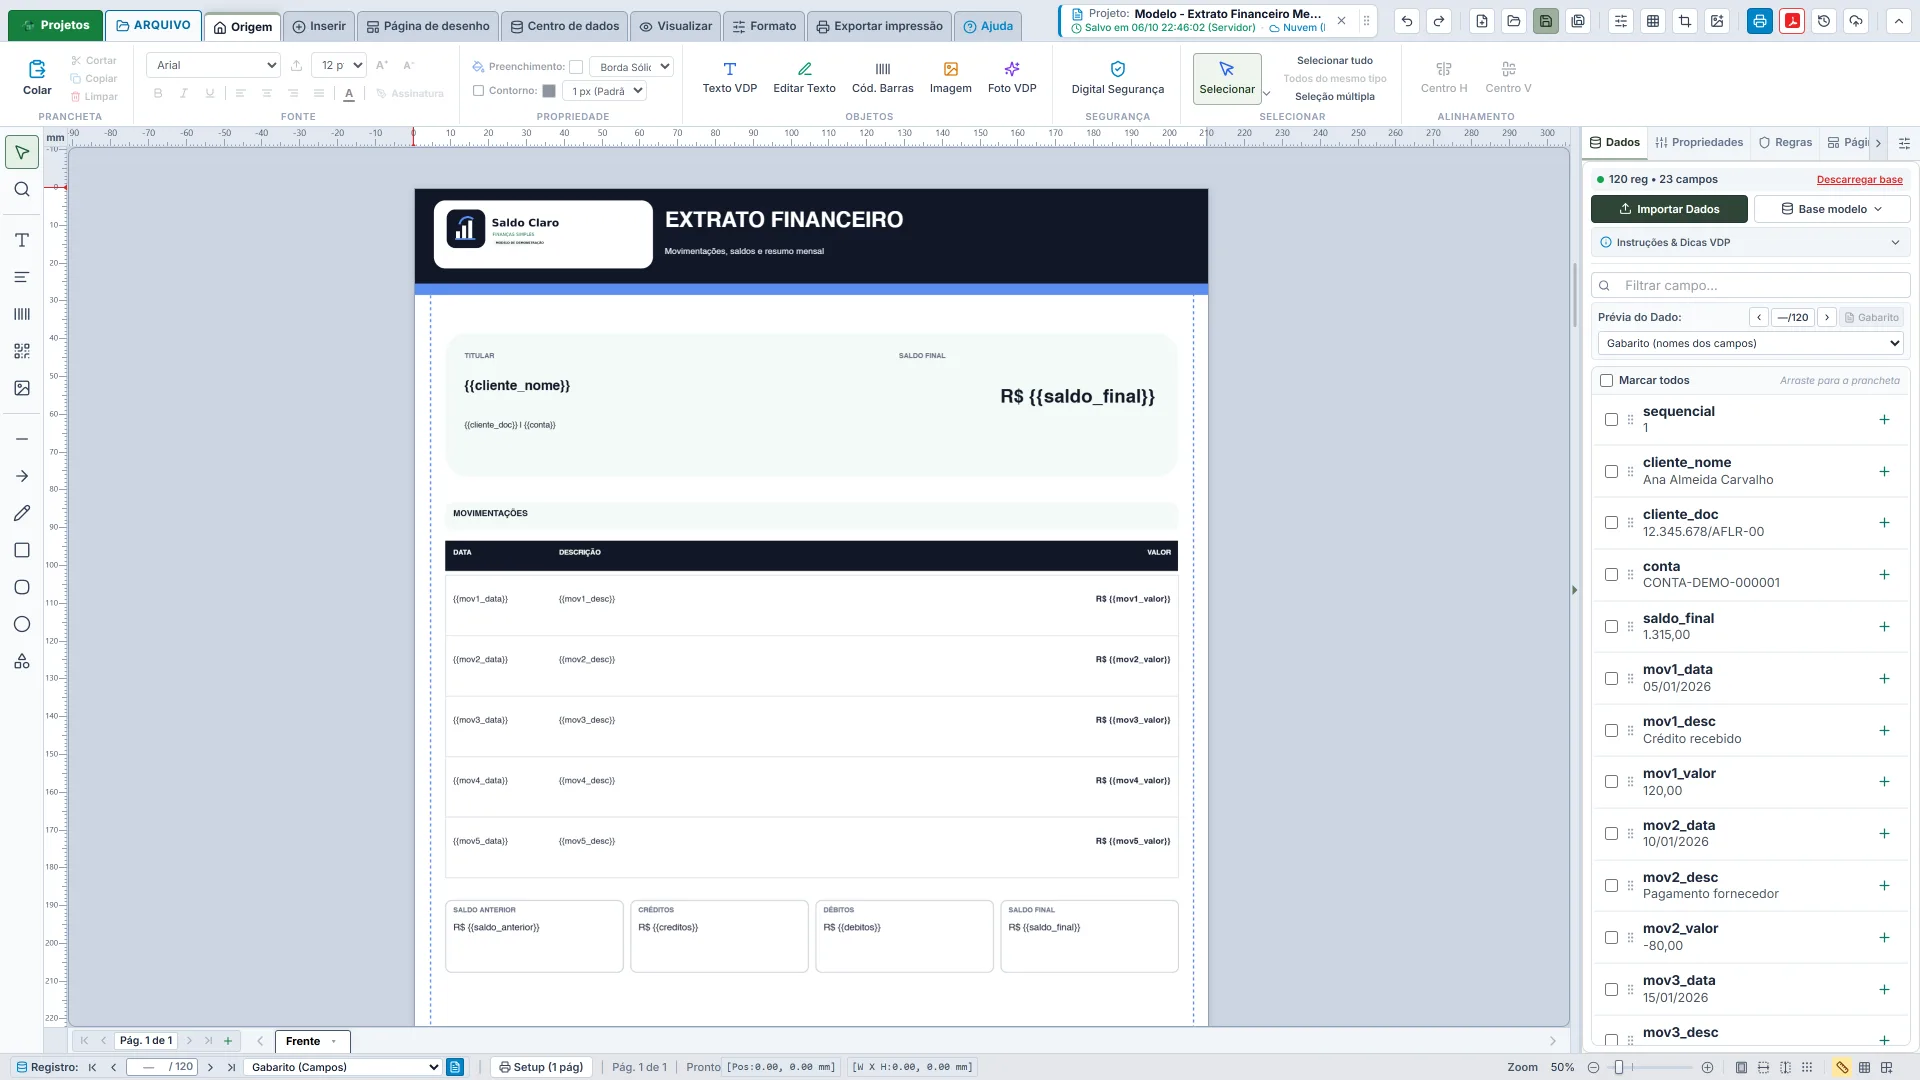Choose the pencil drawing tool in sidebar
1920x1080 pixels.
tap(22, 513)
